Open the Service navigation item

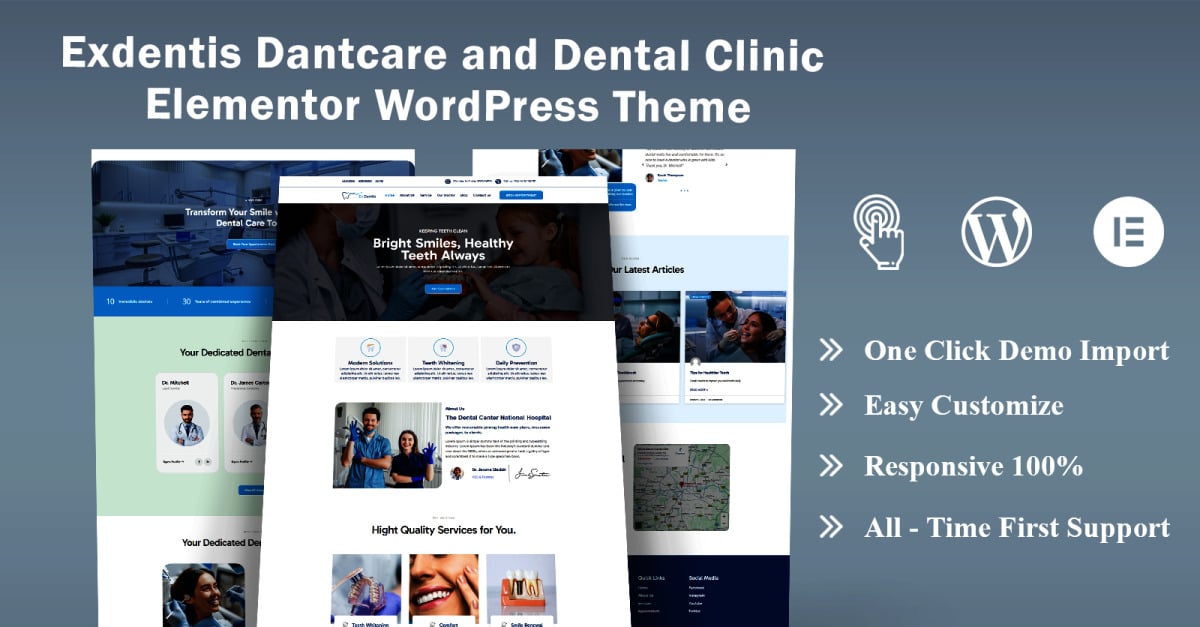pos(426,195)
